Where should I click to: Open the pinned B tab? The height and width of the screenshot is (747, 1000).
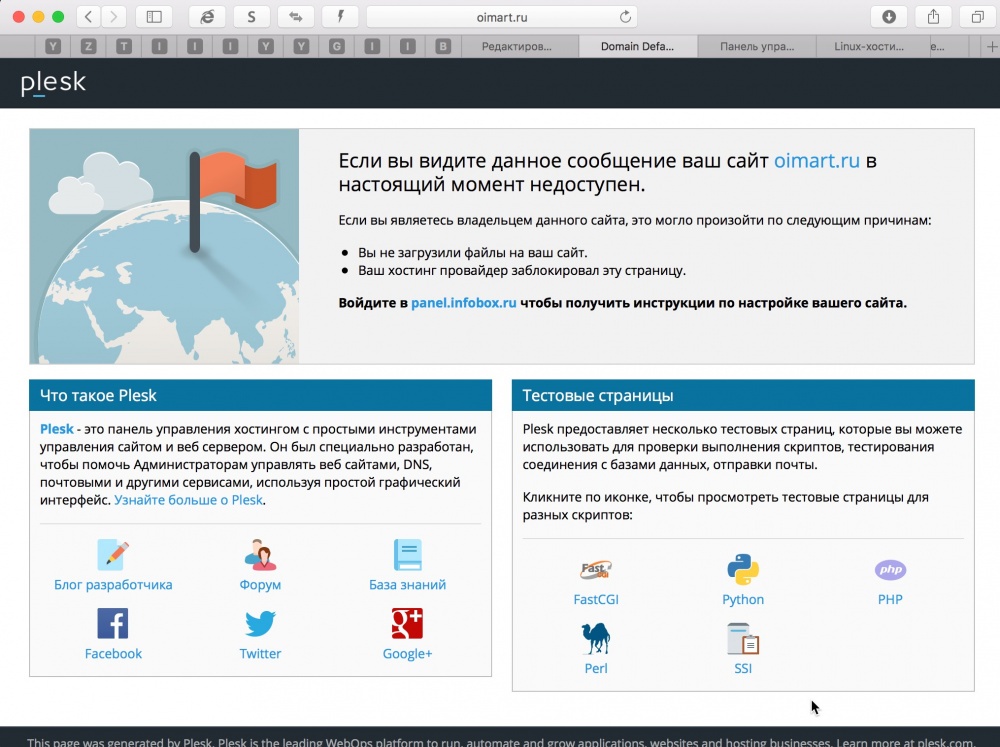[443, 46]
